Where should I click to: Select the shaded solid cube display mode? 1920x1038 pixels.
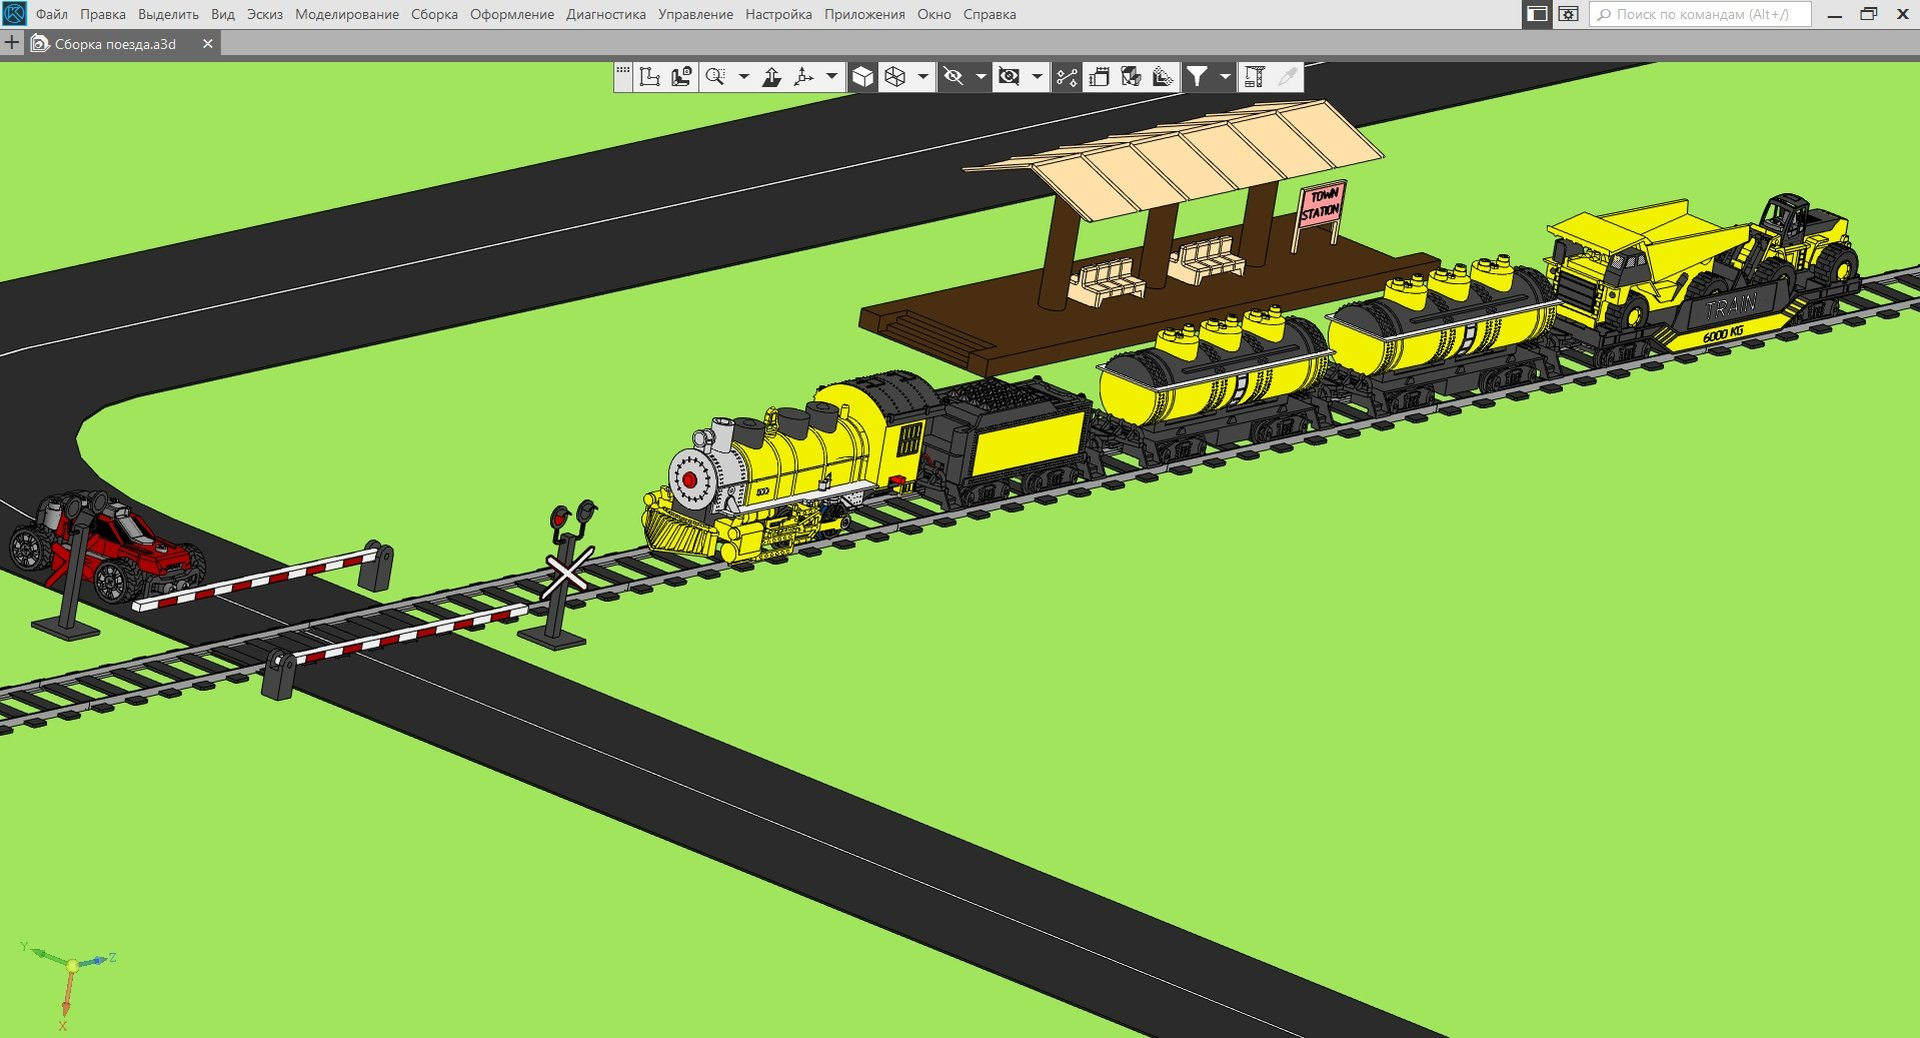pyautogui.click(x=863, y=77)
